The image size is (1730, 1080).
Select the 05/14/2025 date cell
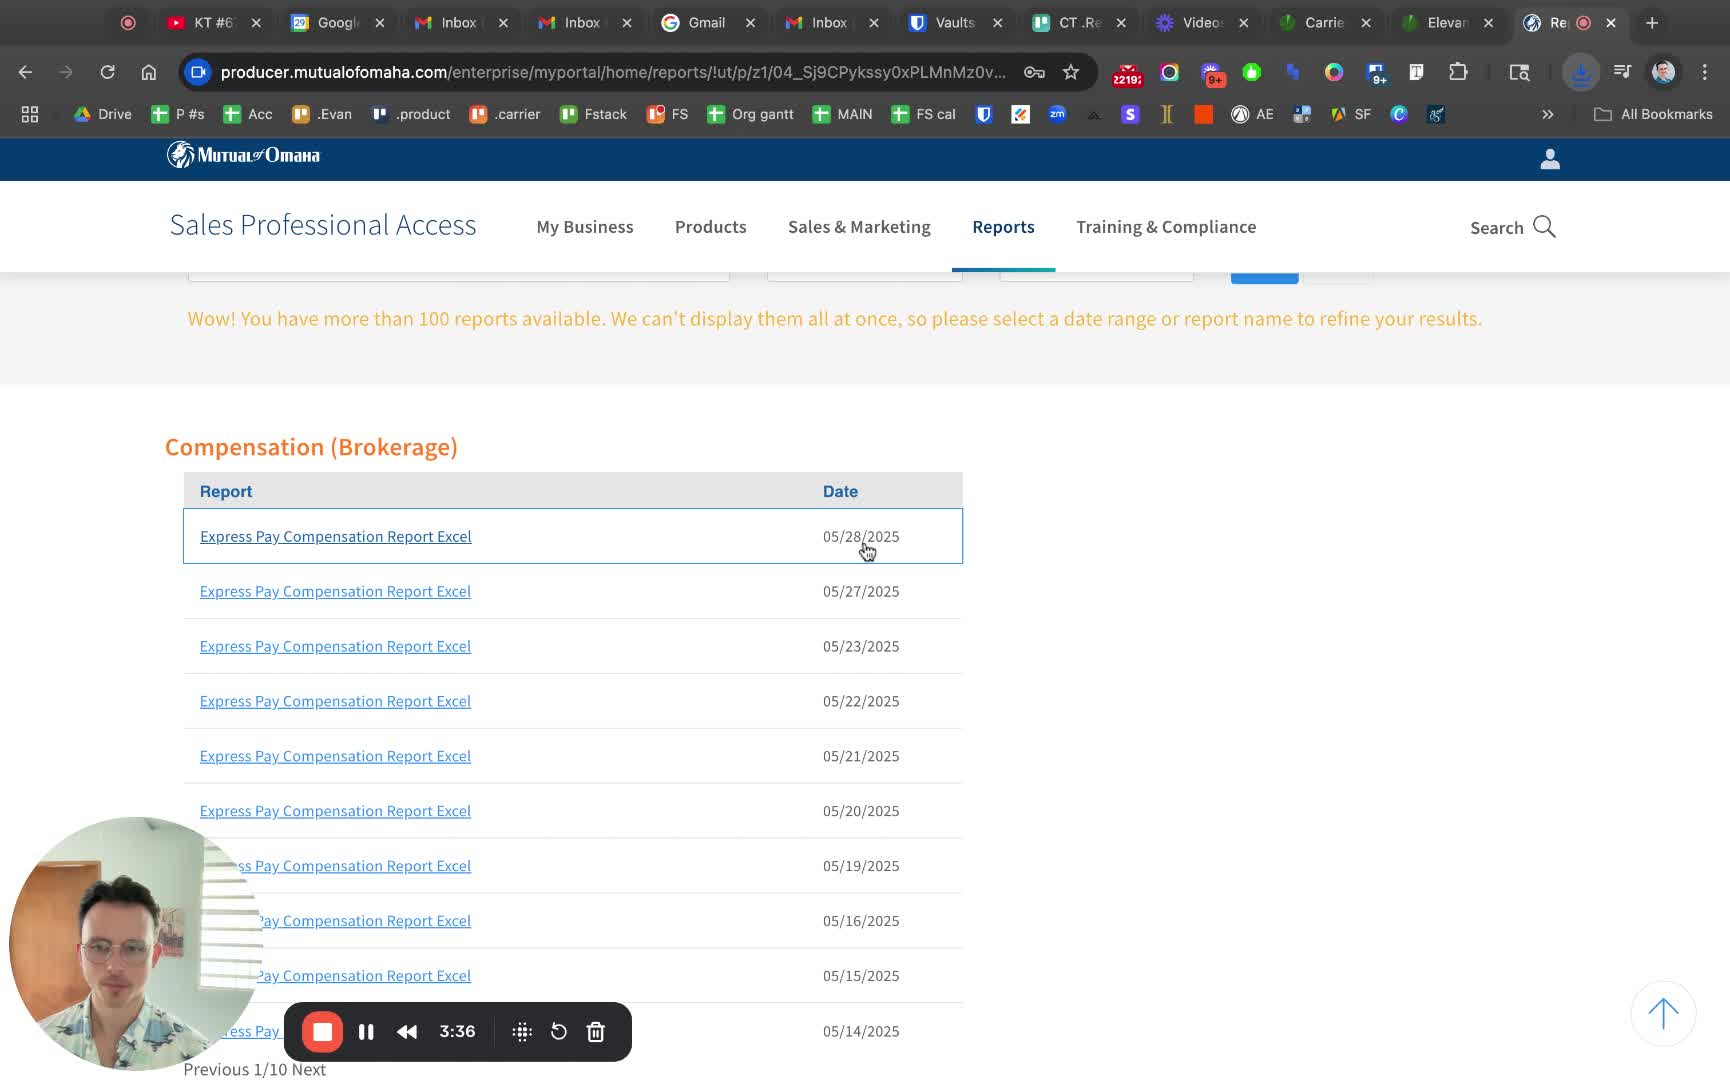(x=861, y=1031)
